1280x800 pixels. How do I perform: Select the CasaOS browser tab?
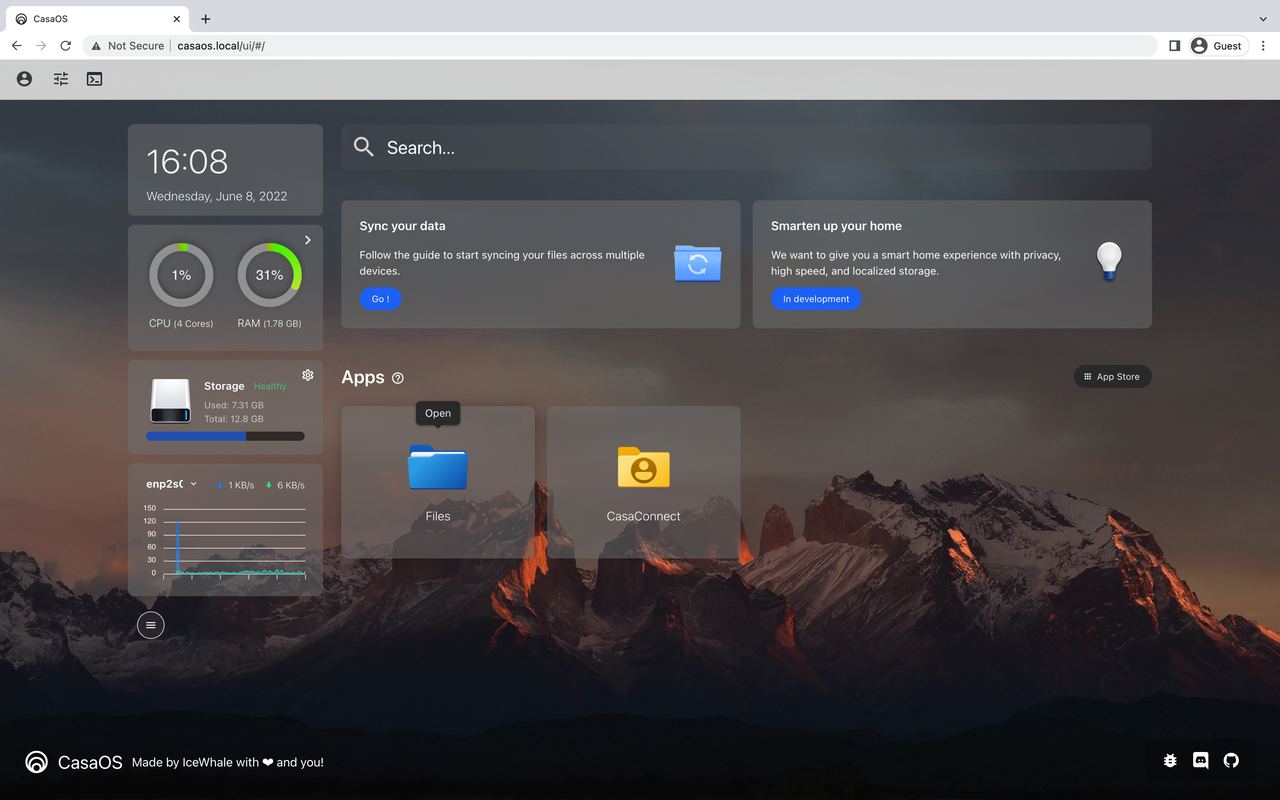pyautogui.click(x=95, y=19)
